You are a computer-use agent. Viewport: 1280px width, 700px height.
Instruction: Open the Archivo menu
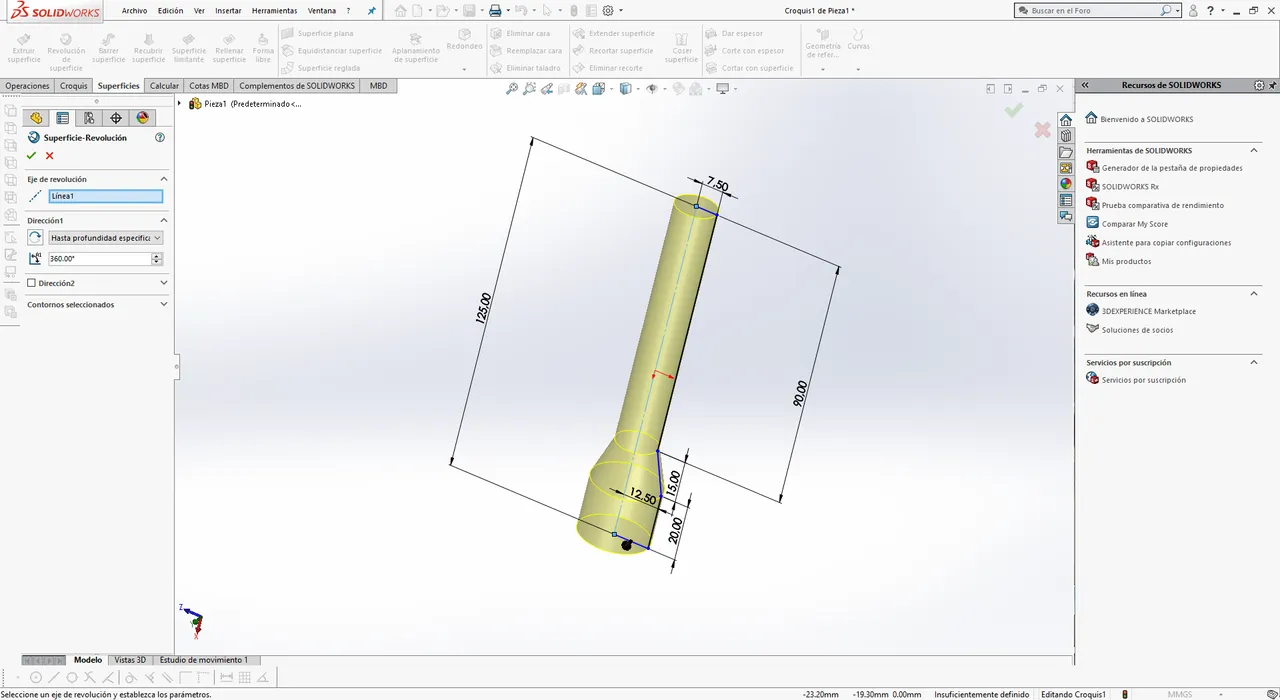pyautogui.click(x=134, y=11)
